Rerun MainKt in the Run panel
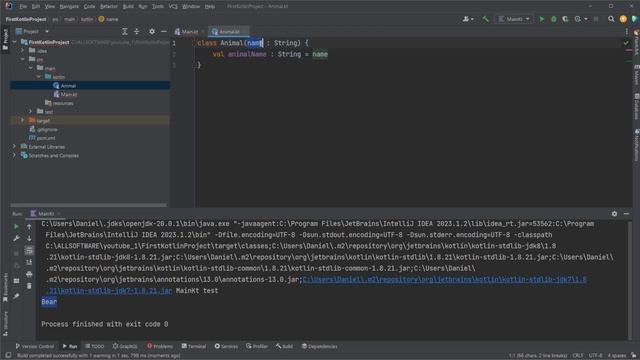 coord(16,227)
